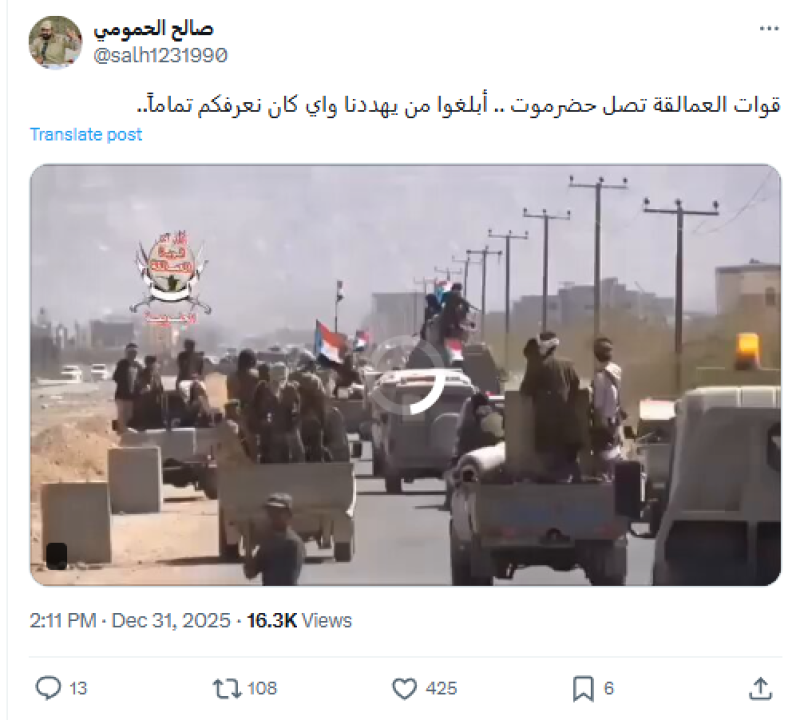The width and height of the screenshot is (800, 720).
Task: Click the likes count 425
Action: tap(441, 688)
